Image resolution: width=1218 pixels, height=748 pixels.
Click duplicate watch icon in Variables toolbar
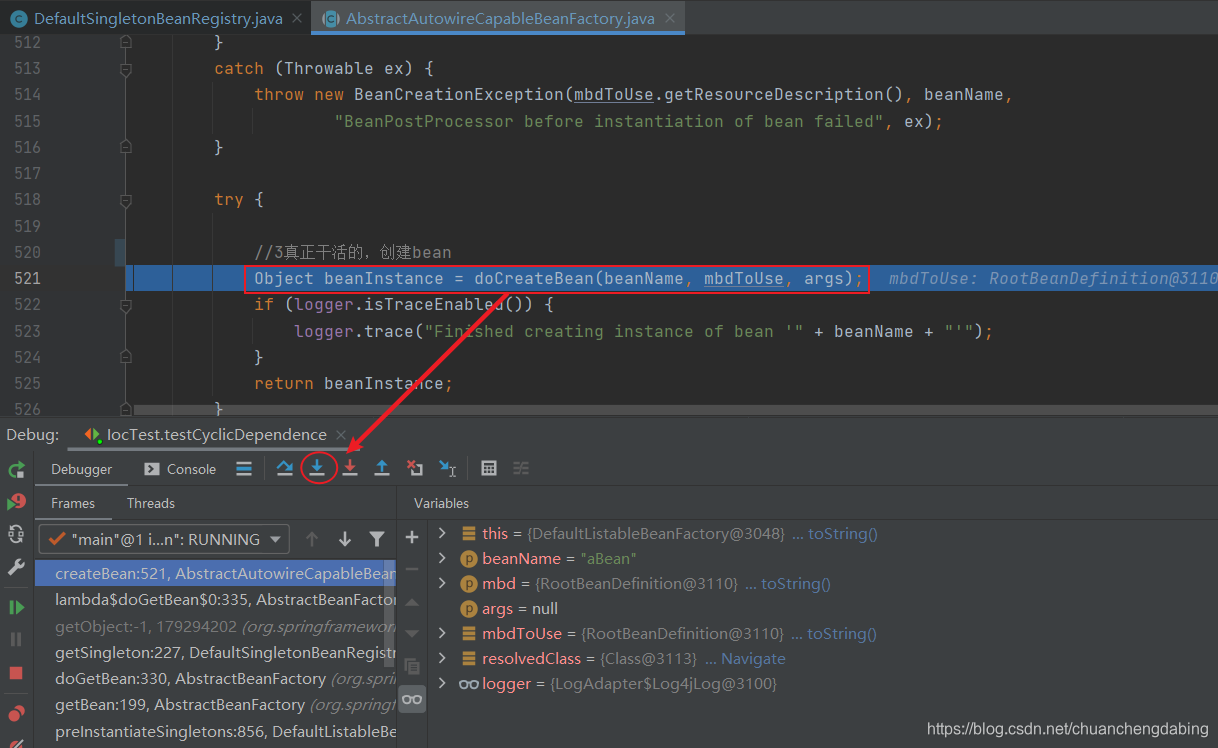point(412,666)
